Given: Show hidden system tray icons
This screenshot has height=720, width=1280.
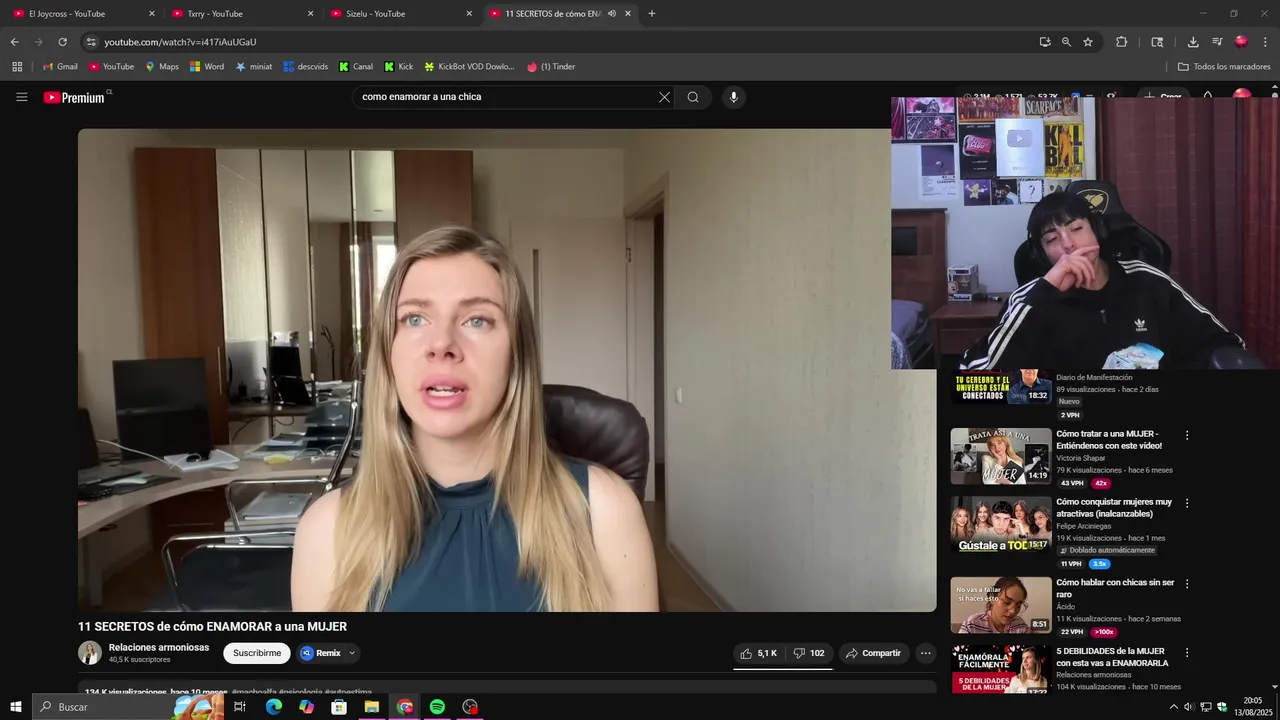Looking at the screenshot, I should pyautogui.click(x=1174, y=707).
